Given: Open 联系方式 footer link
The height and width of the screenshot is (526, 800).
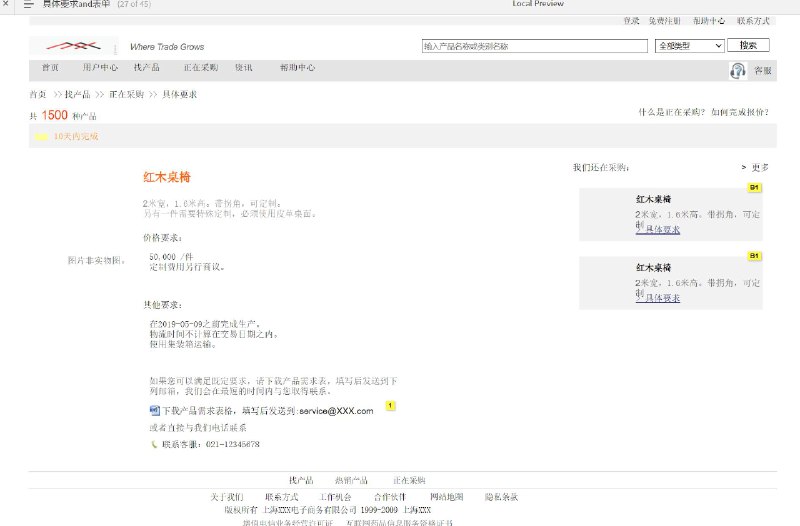Looking at the screenshot, I should [x=281, y=497].
